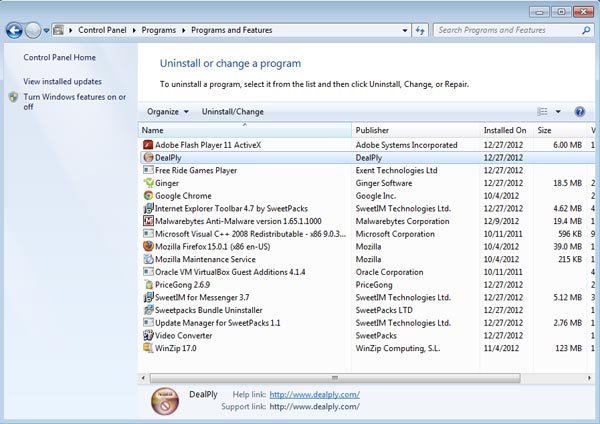
Task: Click the Refresh button beside address bar
Action: click(420, 30)
